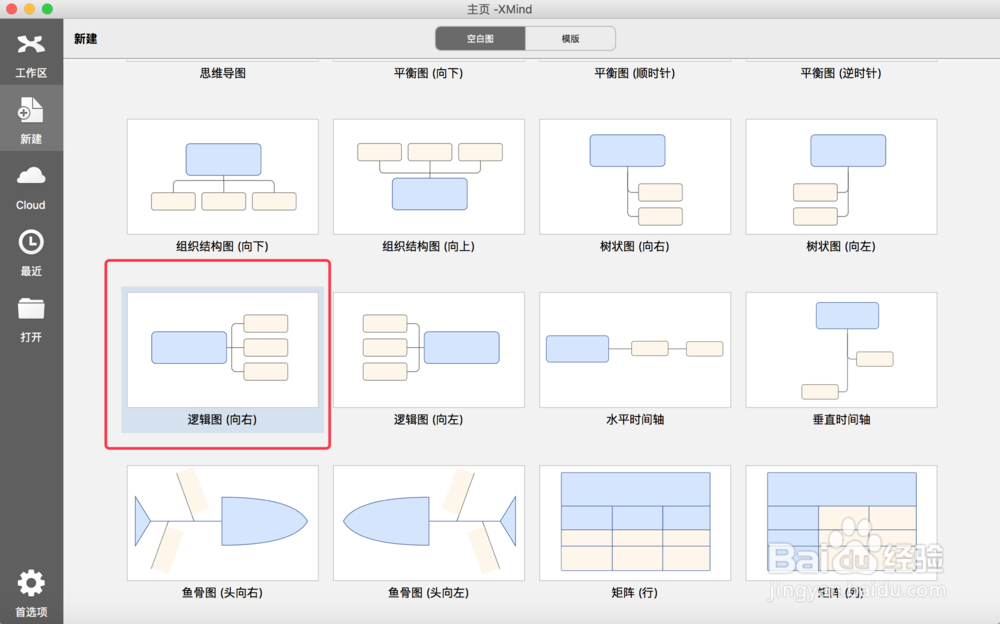The height and width of the screenshot is (624, 1000).
Task: Open the 工作区 workspace panel
Action: pyautogui.click(x=30, y=53)
